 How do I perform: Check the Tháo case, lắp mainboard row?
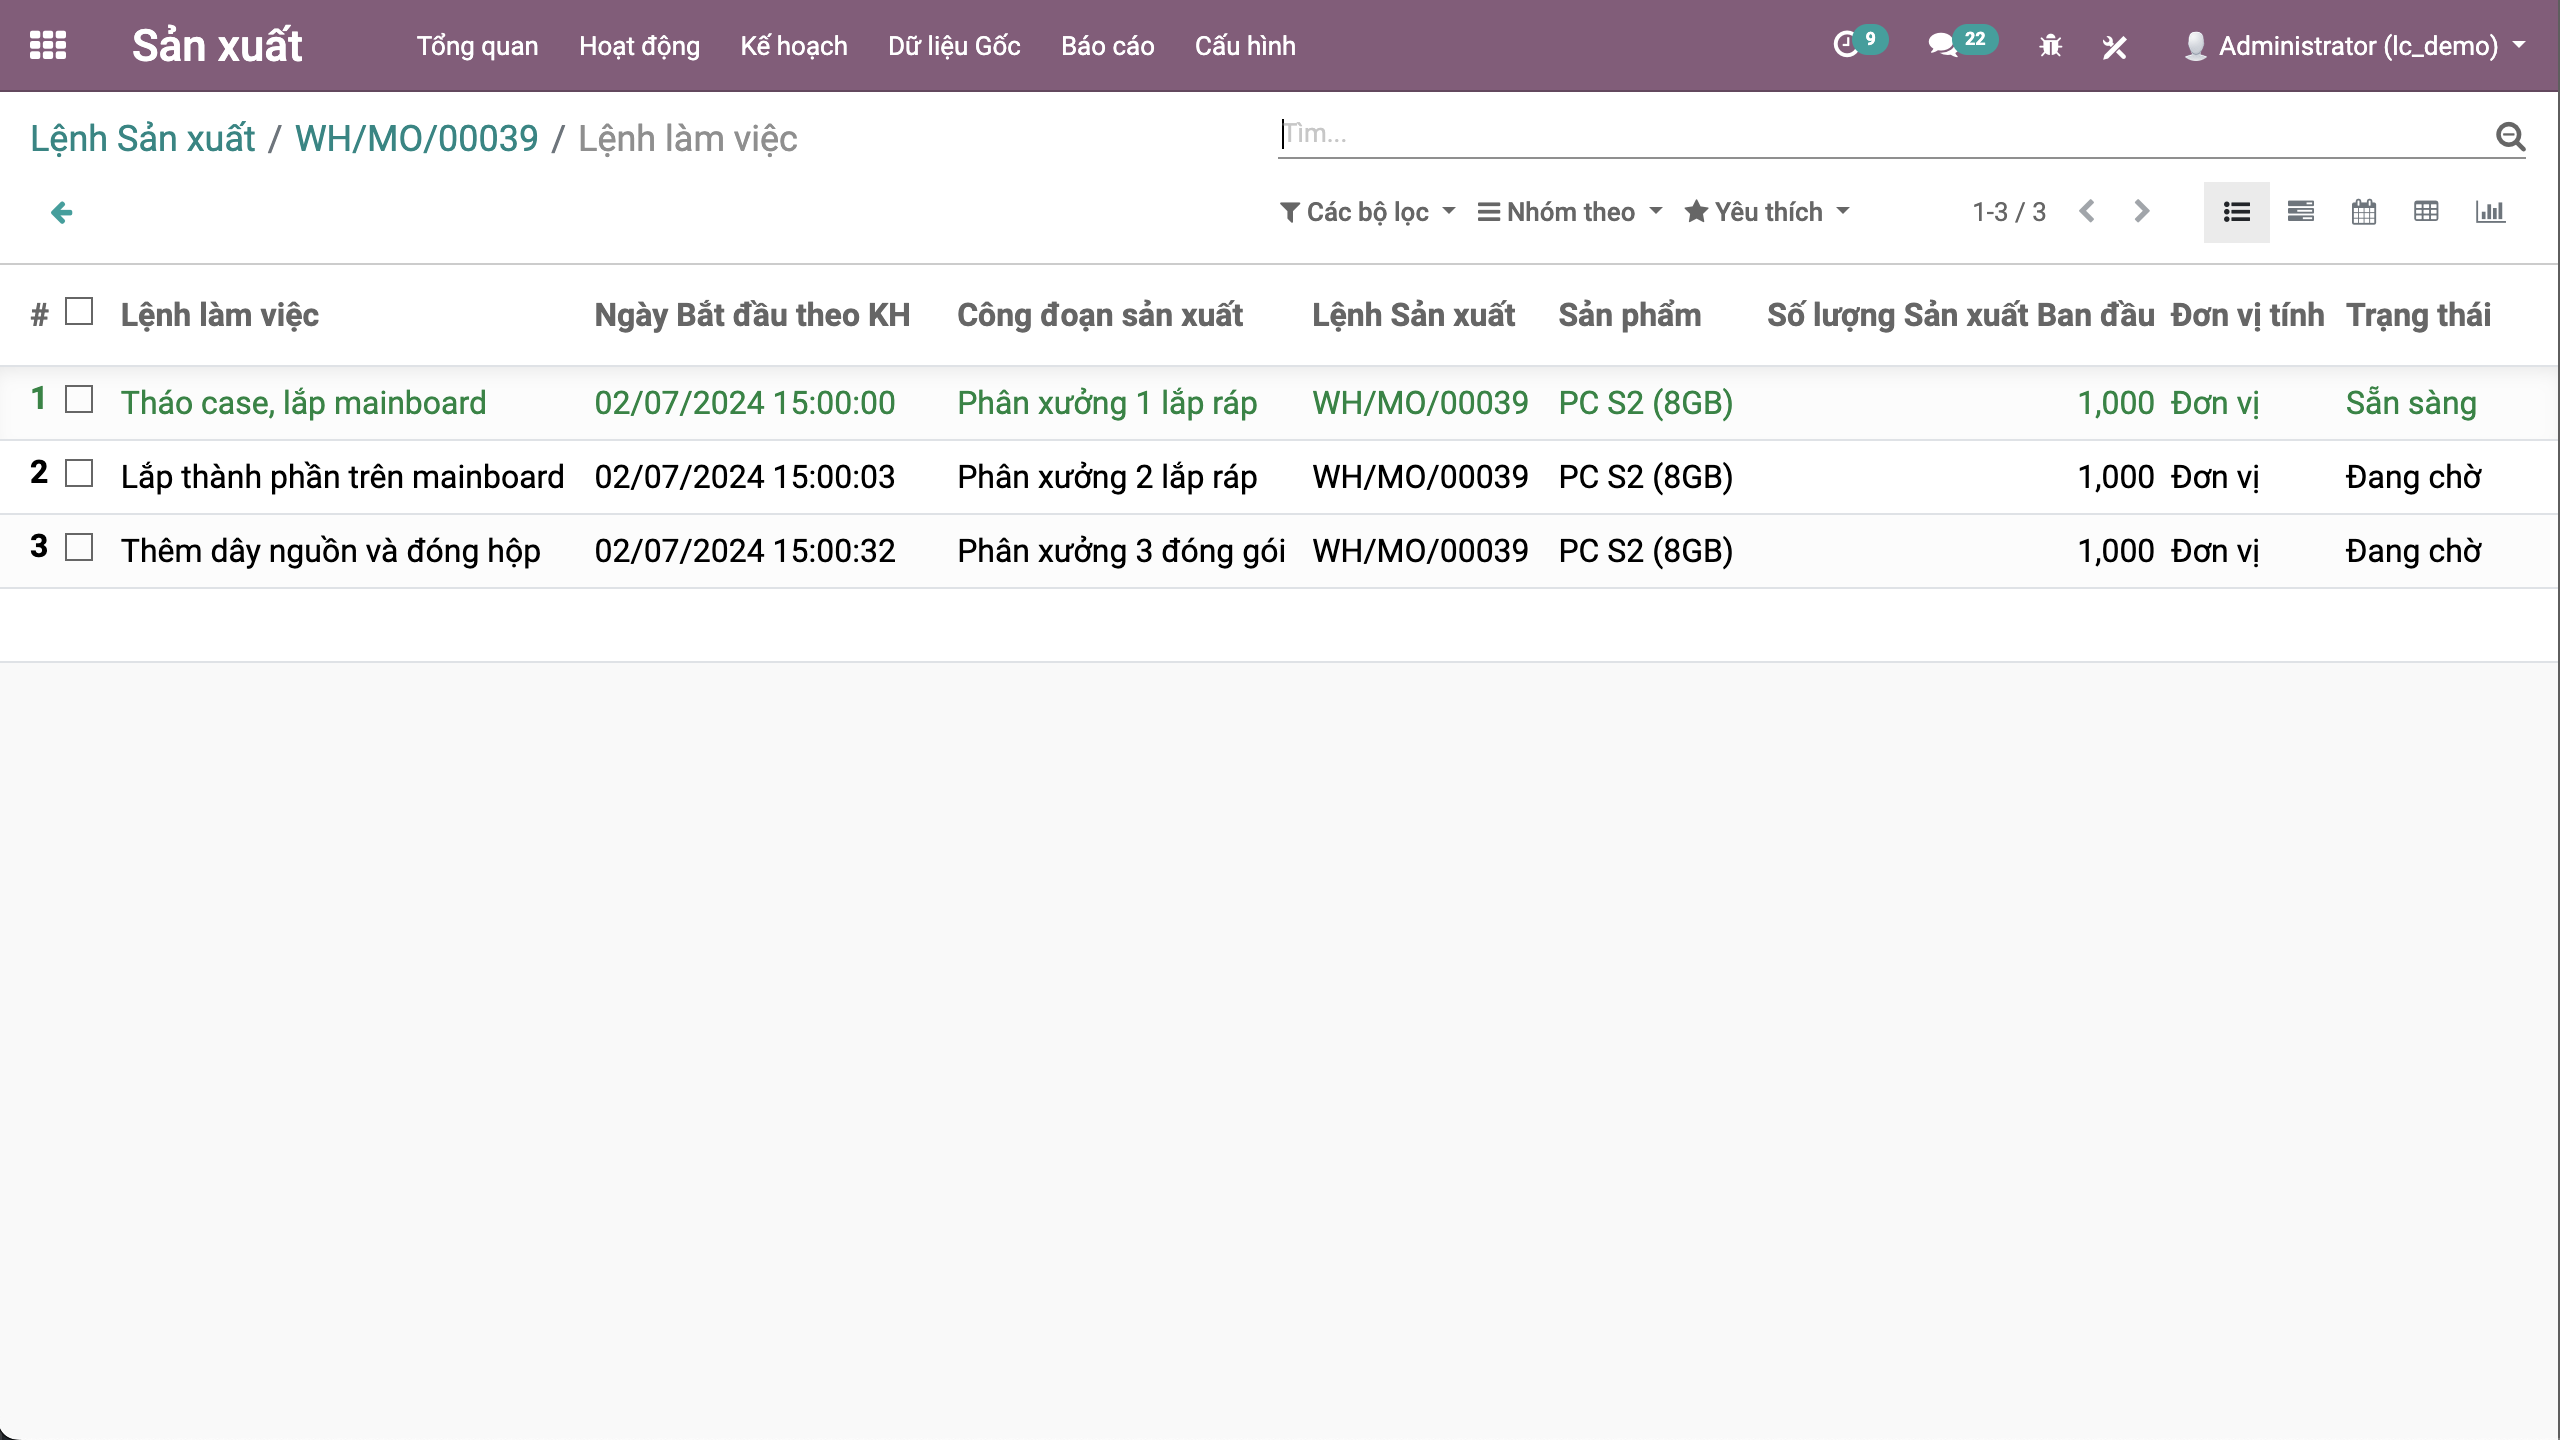pos(79,400)
